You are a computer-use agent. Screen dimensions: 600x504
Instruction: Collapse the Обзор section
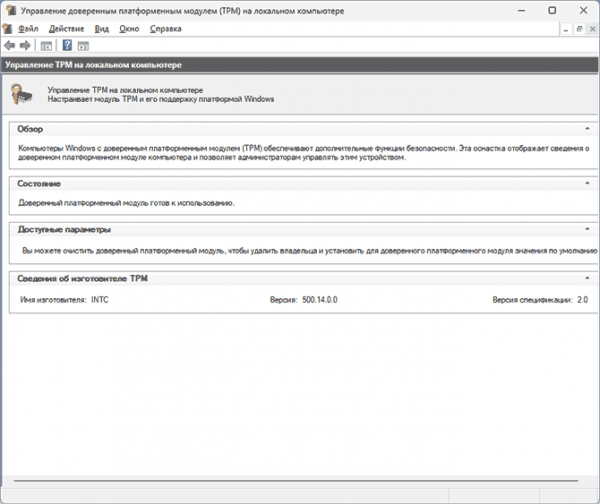[587, 129]
